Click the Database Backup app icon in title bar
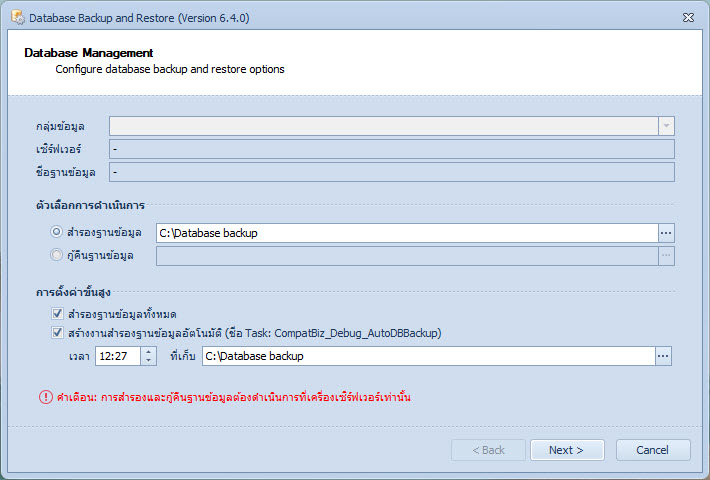 point(18,18)
